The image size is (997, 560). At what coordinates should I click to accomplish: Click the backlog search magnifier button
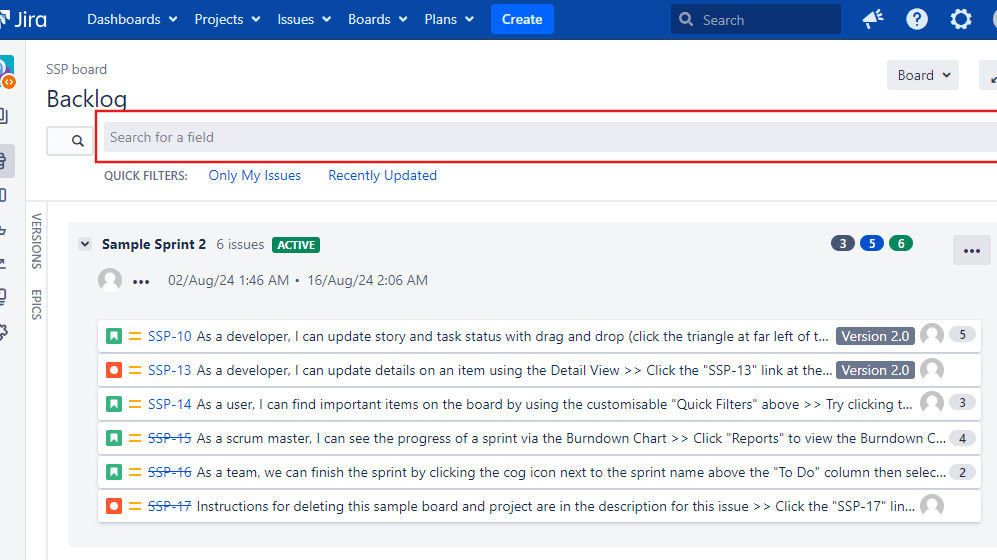point(71,141)
